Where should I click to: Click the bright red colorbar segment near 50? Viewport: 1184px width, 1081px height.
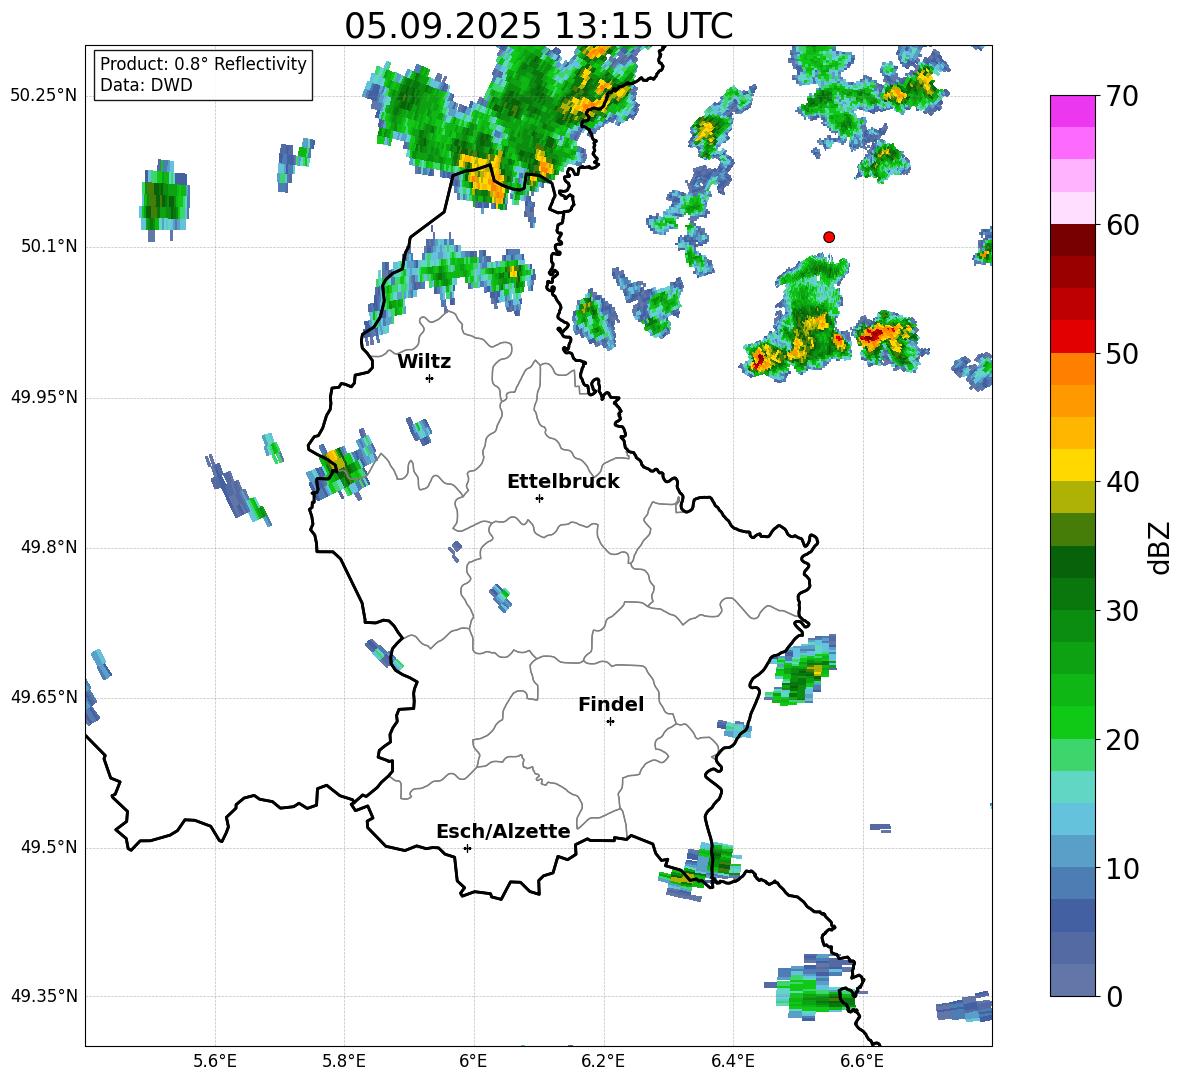(1072, 336)
